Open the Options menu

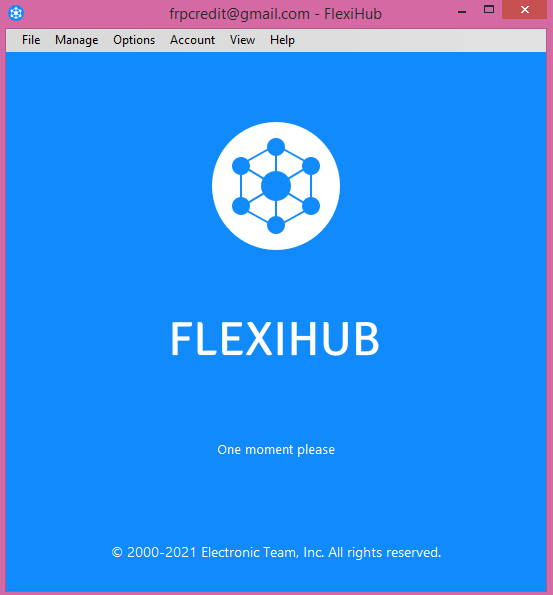[134, 40]
